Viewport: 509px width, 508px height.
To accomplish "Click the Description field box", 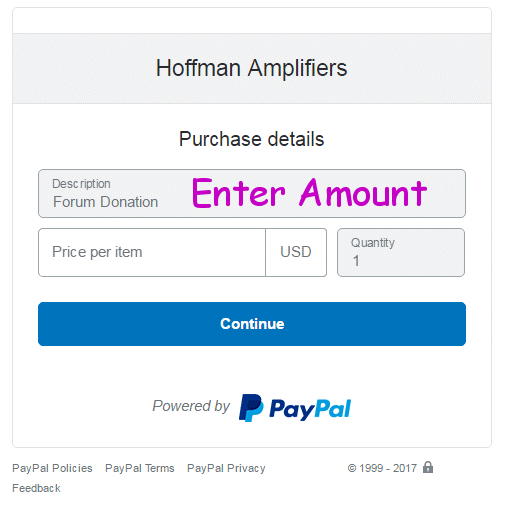I will pyautogui.click(x=252, y=194).
